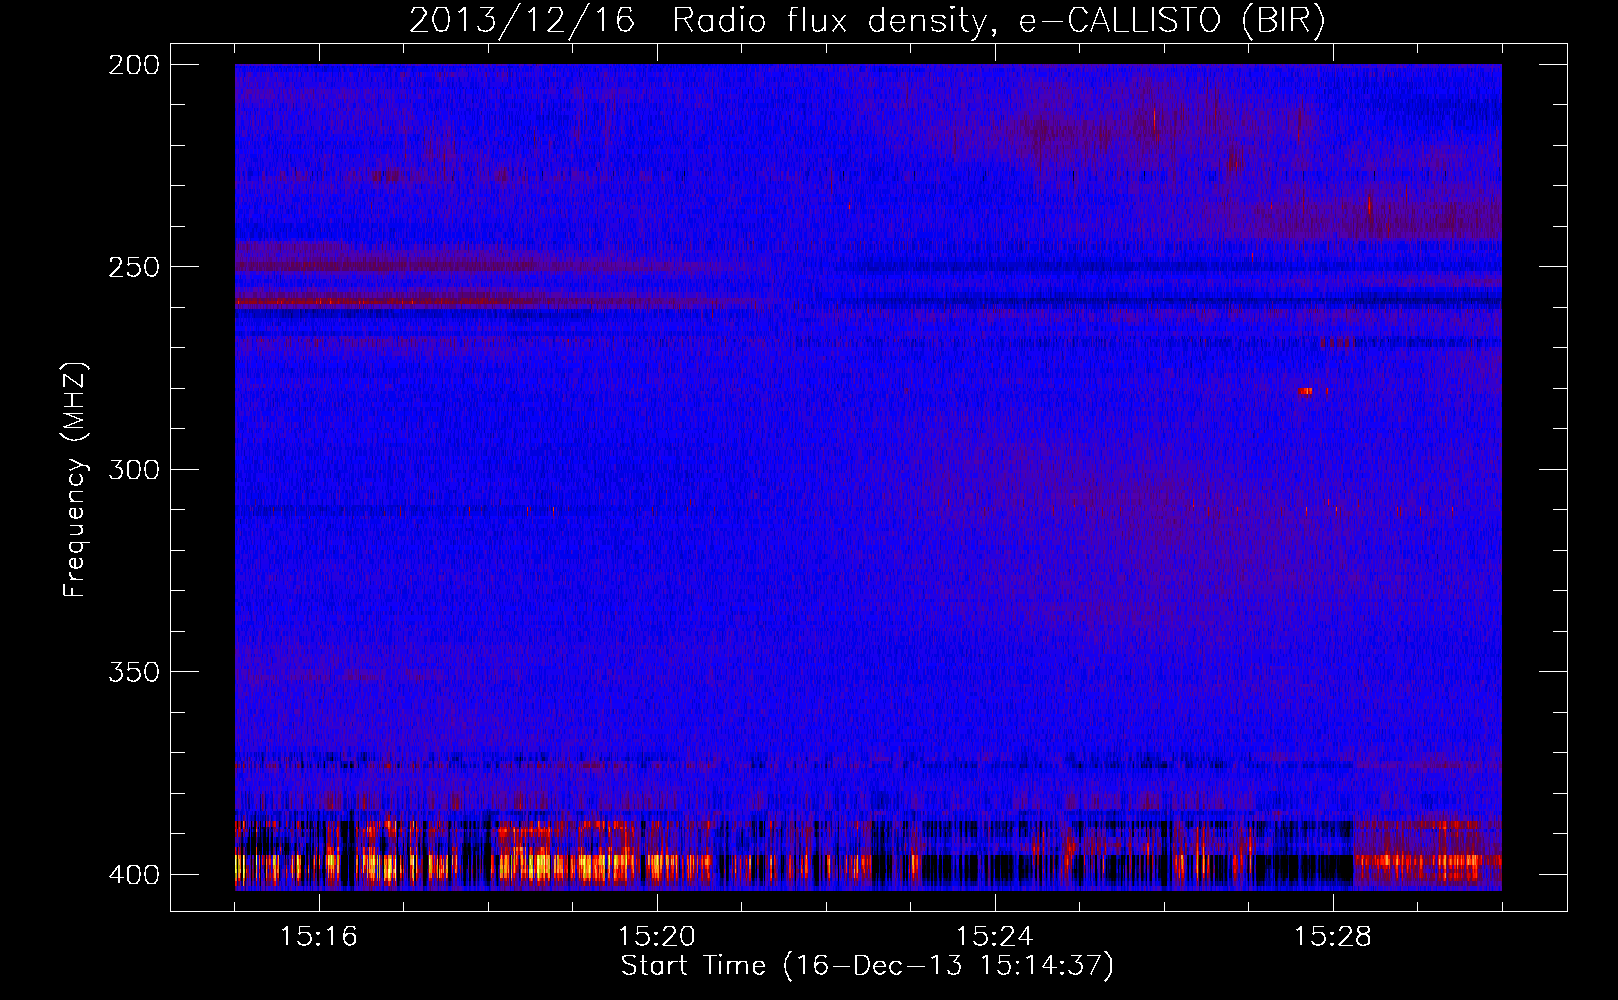Select the 250 frequency tick label

pyautogui.click(x=133, y=267)
